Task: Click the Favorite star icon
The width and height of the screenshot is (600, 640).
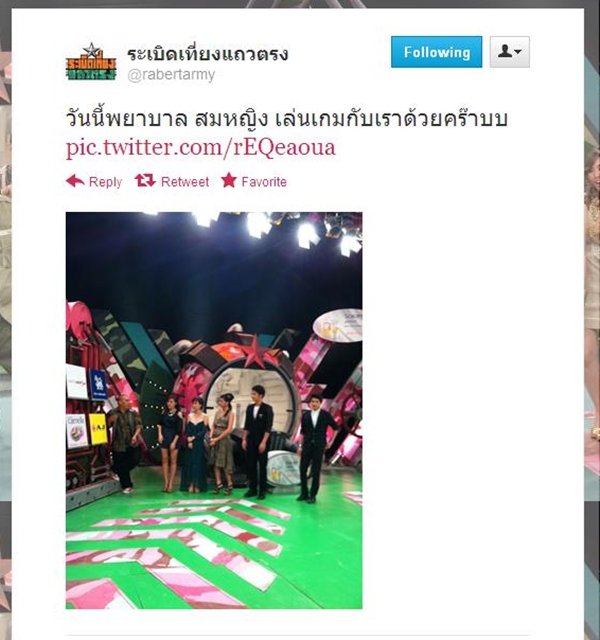Action: (x=229, y=180)
